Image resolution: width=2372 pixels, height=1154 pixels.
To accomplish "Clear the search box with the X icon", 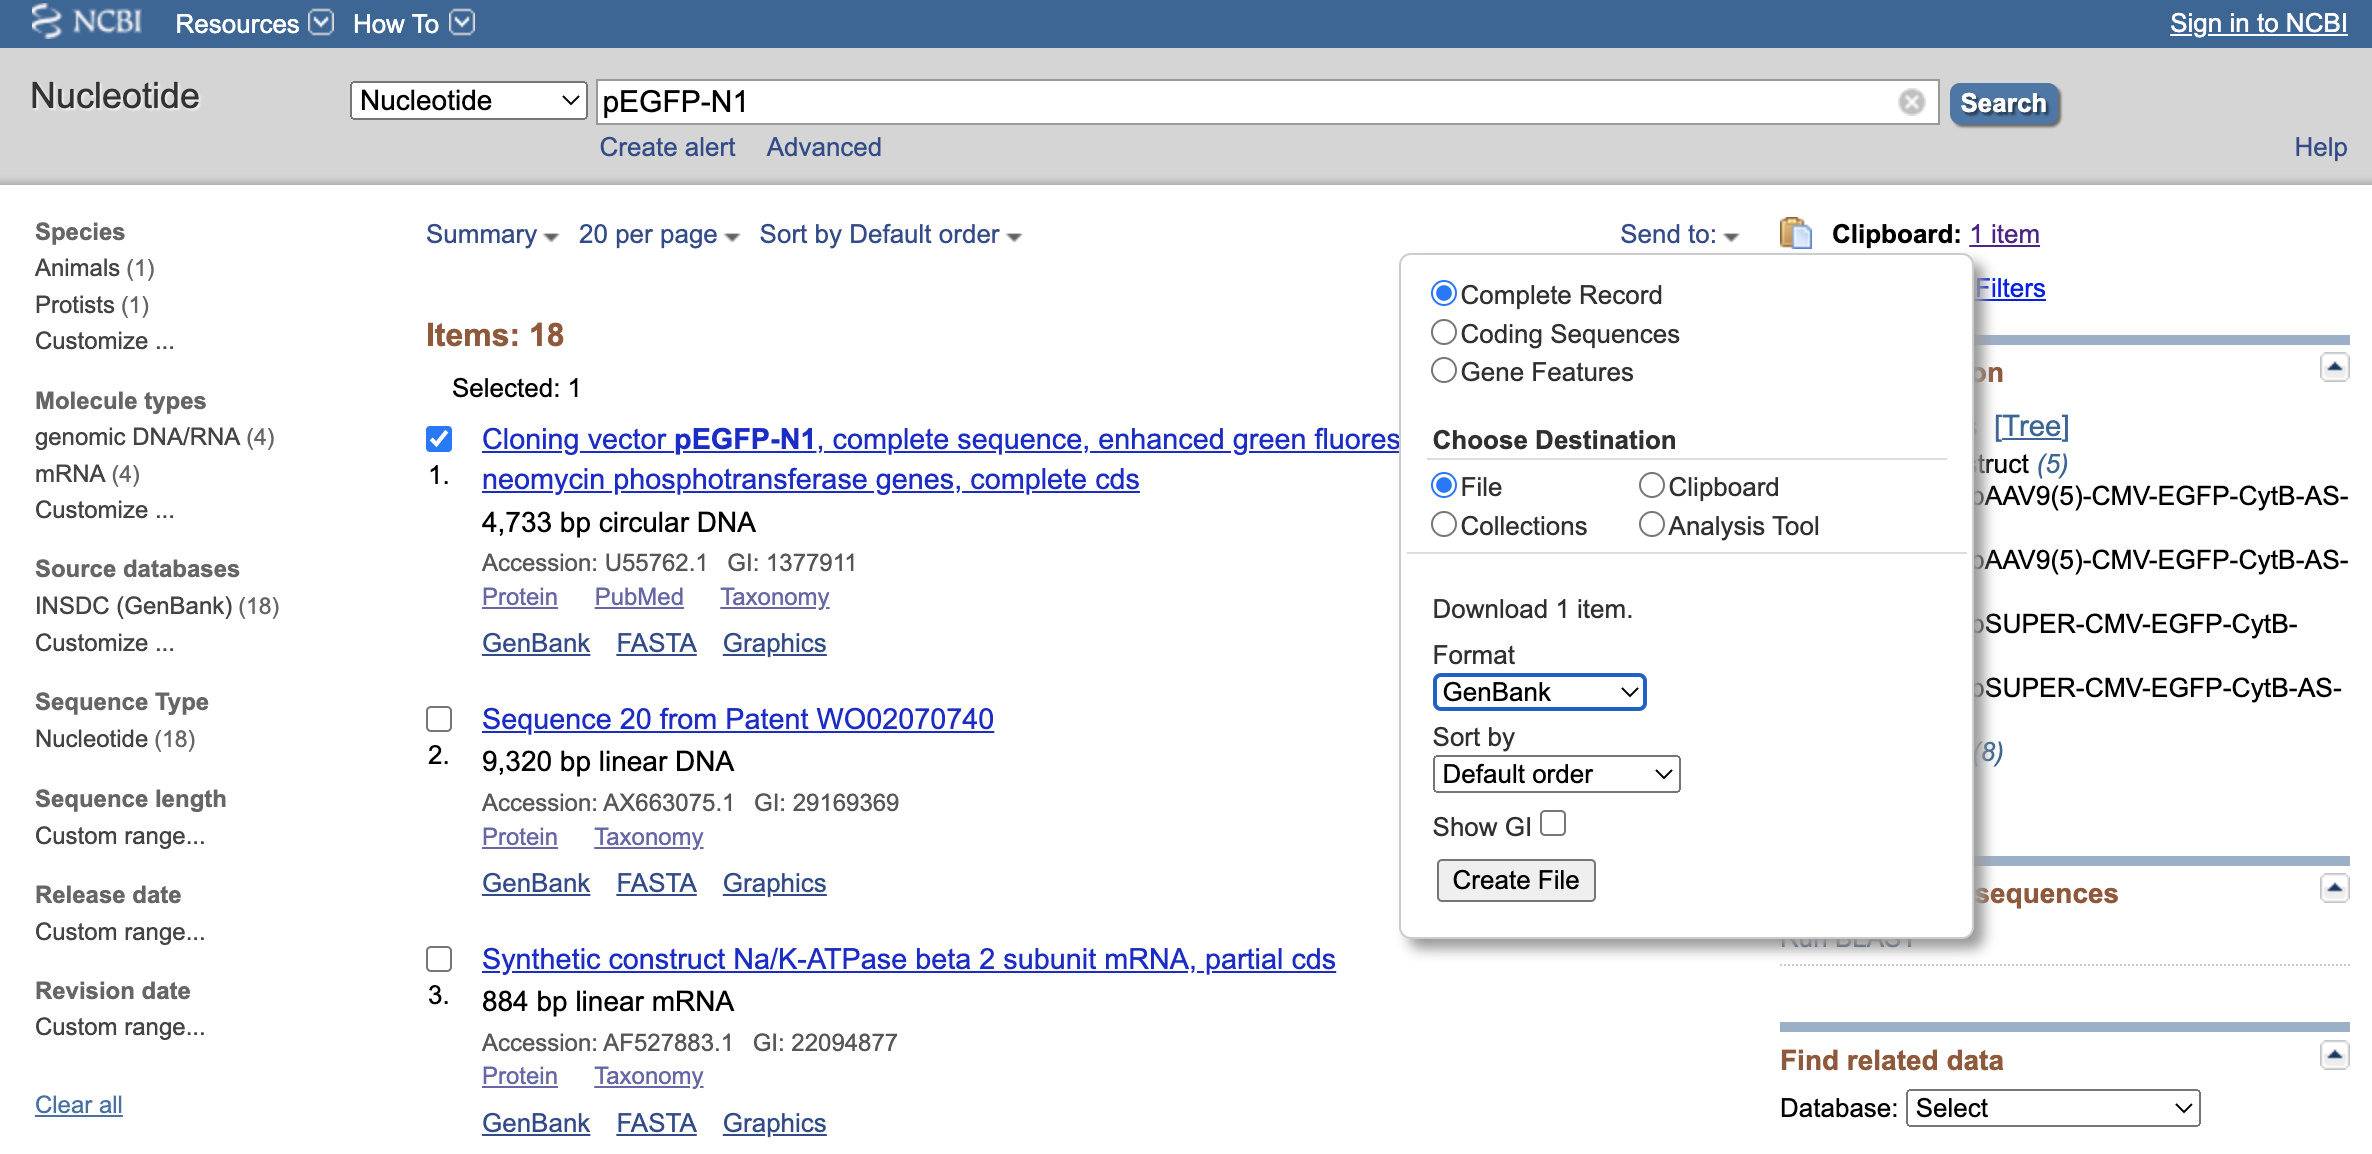I will 1911,101.
